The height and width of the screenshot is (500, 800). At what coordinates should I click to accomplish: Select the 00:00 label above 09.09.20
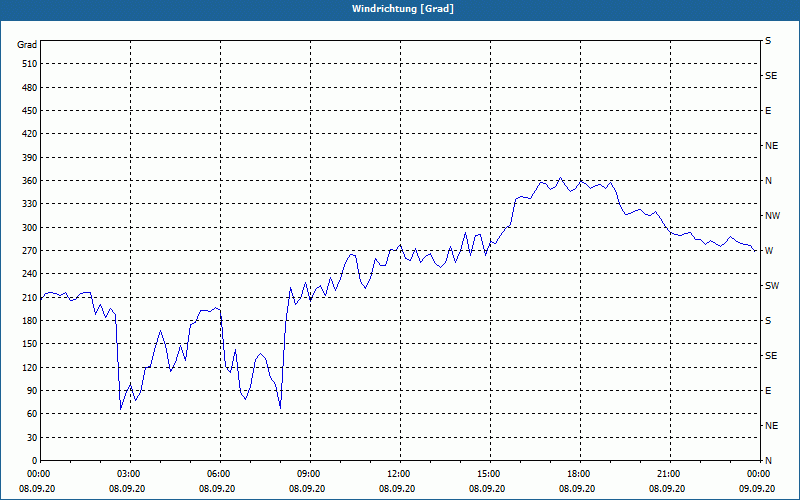tap(759, 474)
